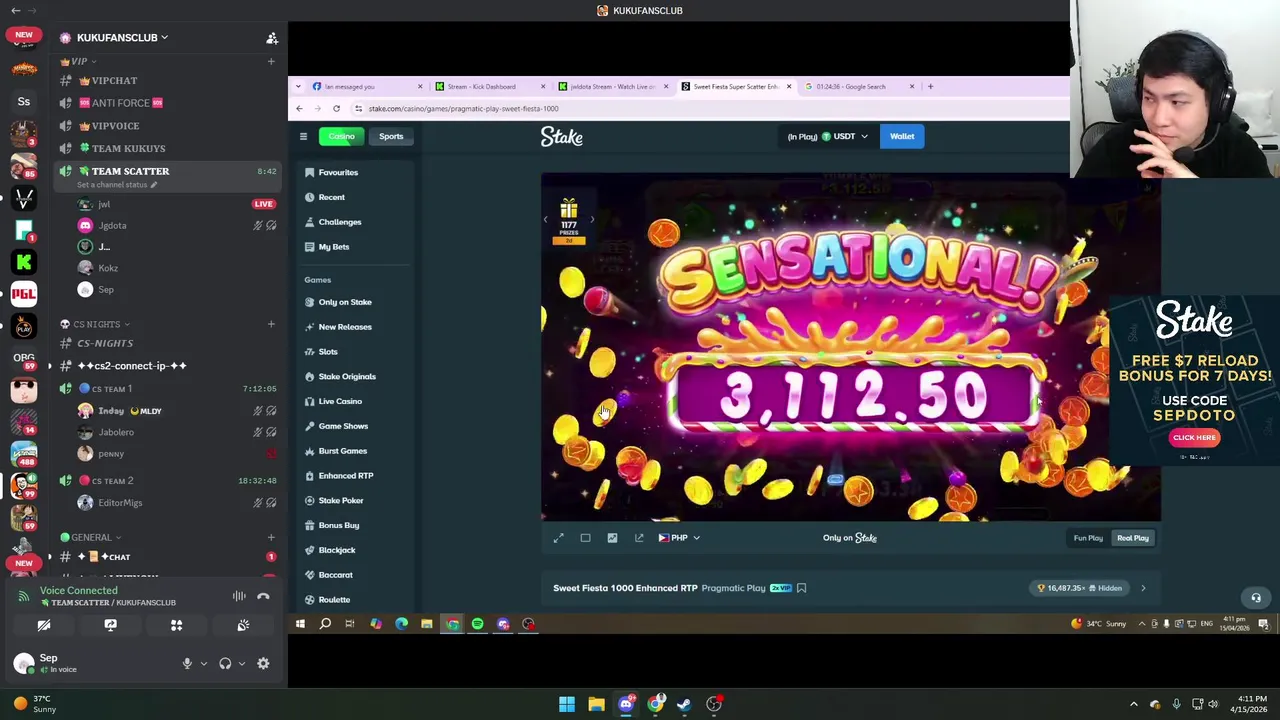Click the SEPDOTO Click Here banner button
Screen dimensions: 1280x720
click(1194, 437)
